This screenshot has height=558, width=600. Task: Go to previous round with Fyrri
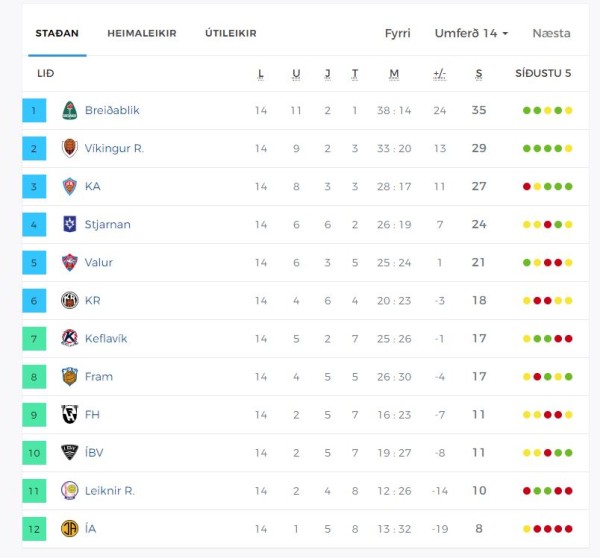coord(398,33)
